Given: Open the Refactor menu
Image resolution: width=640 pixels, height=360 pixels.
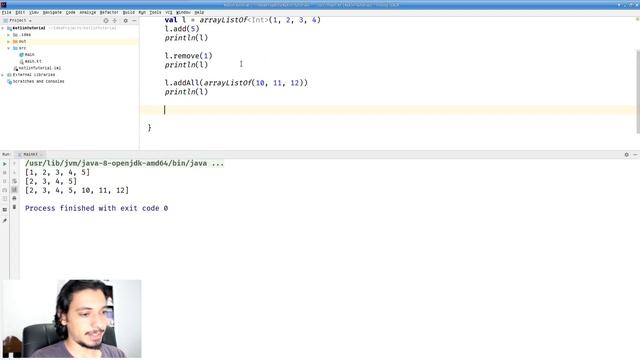Looking at the screenshot, I should tap(109, 12).
